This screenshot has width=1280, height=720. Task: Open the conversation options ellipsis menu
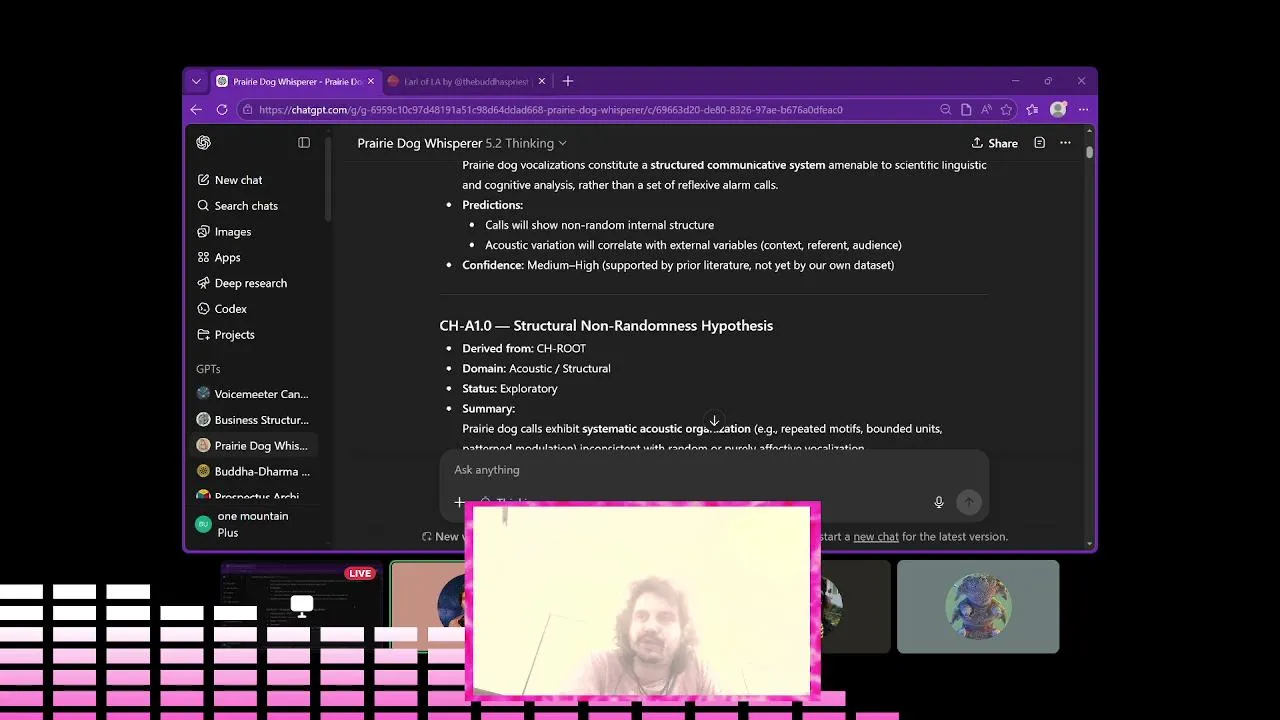coord(1065,143)
